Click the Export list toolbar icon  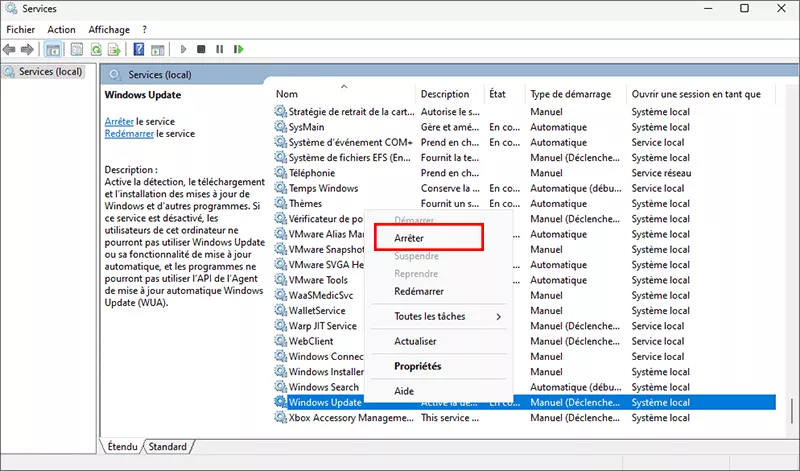114,49
